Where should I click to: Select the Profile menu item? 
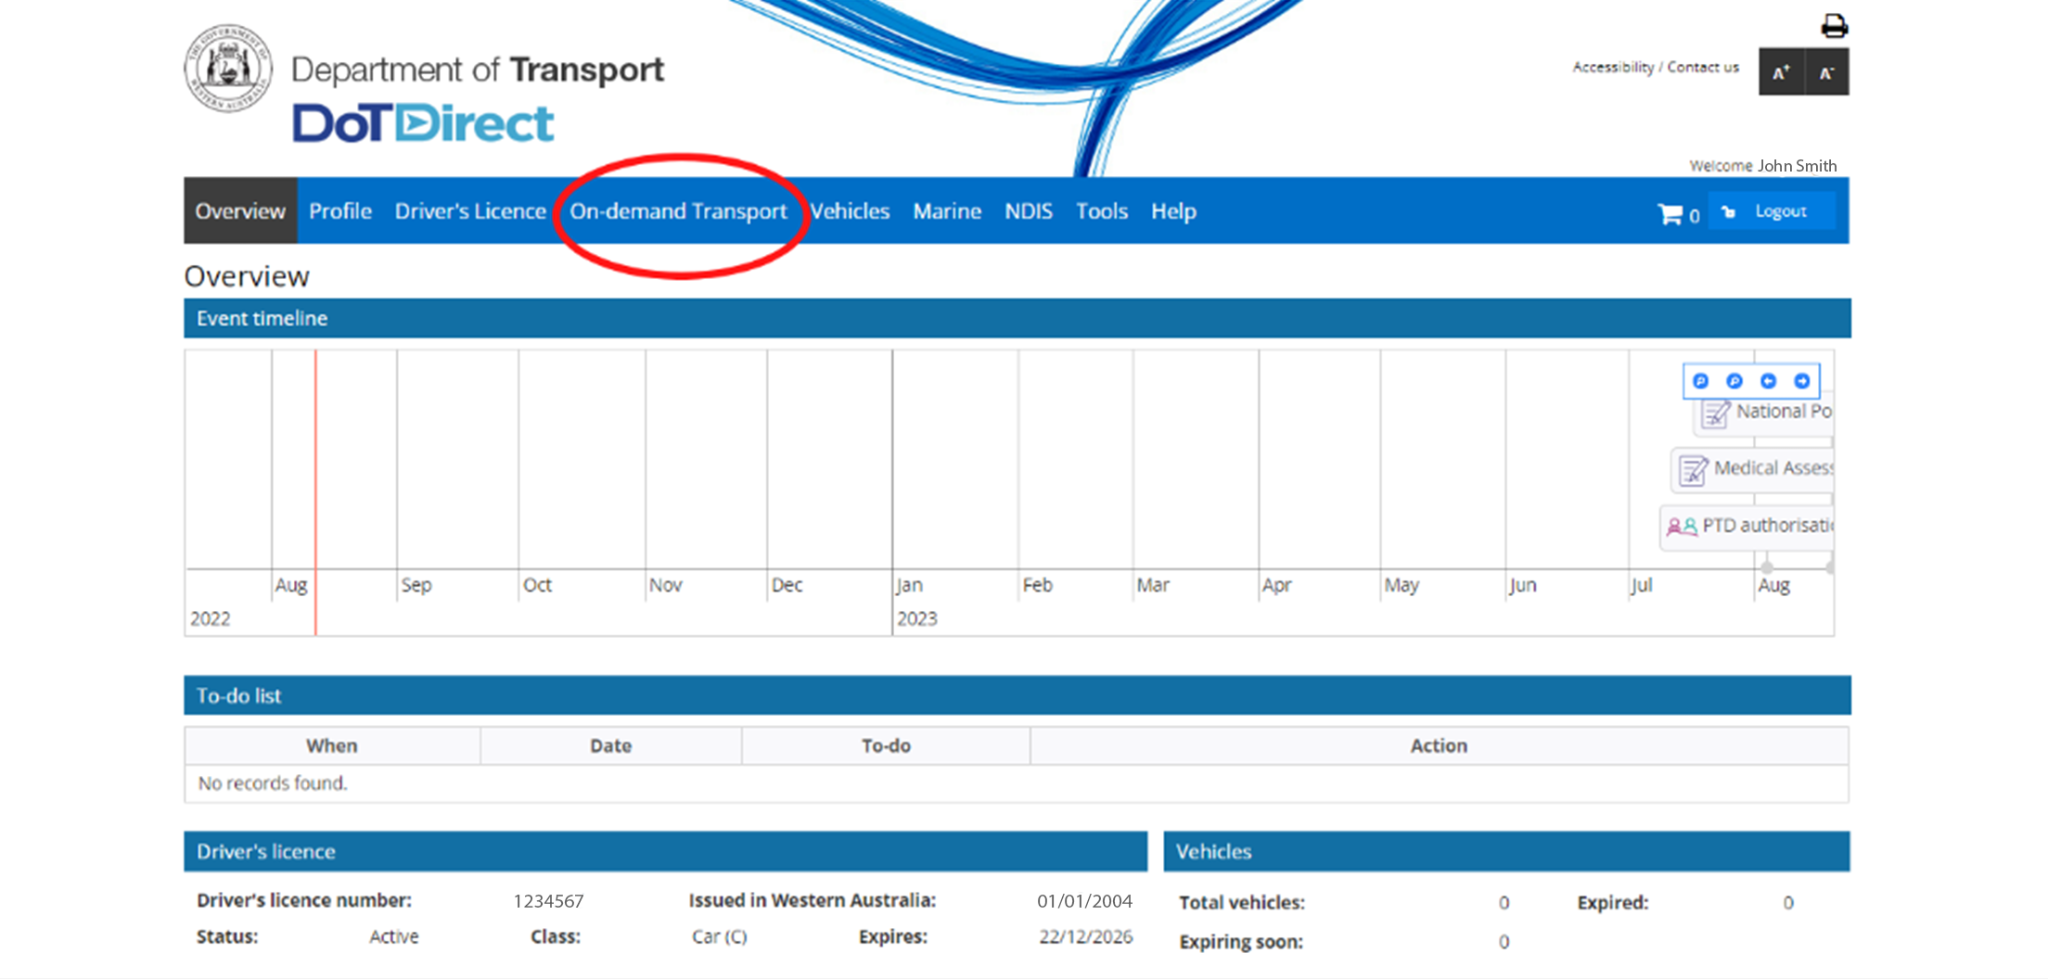(x=340, y=211)
